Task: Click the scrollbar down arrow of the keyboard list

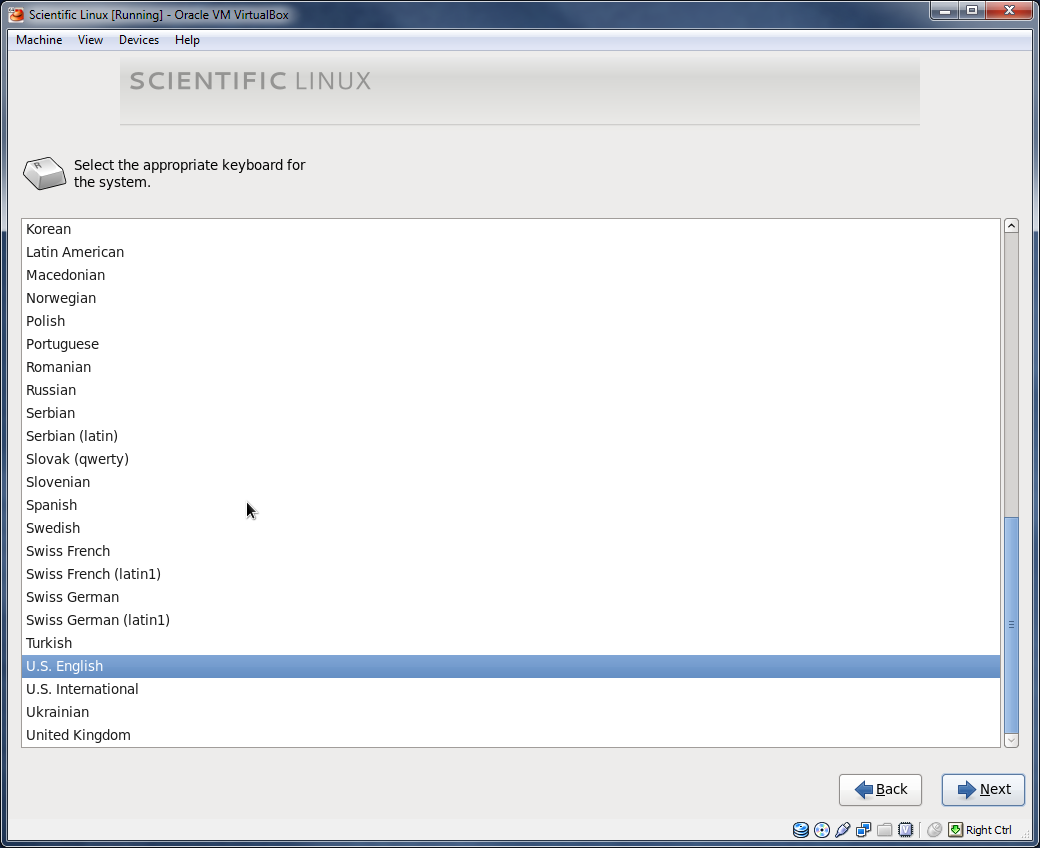Action: point(1011,740)
